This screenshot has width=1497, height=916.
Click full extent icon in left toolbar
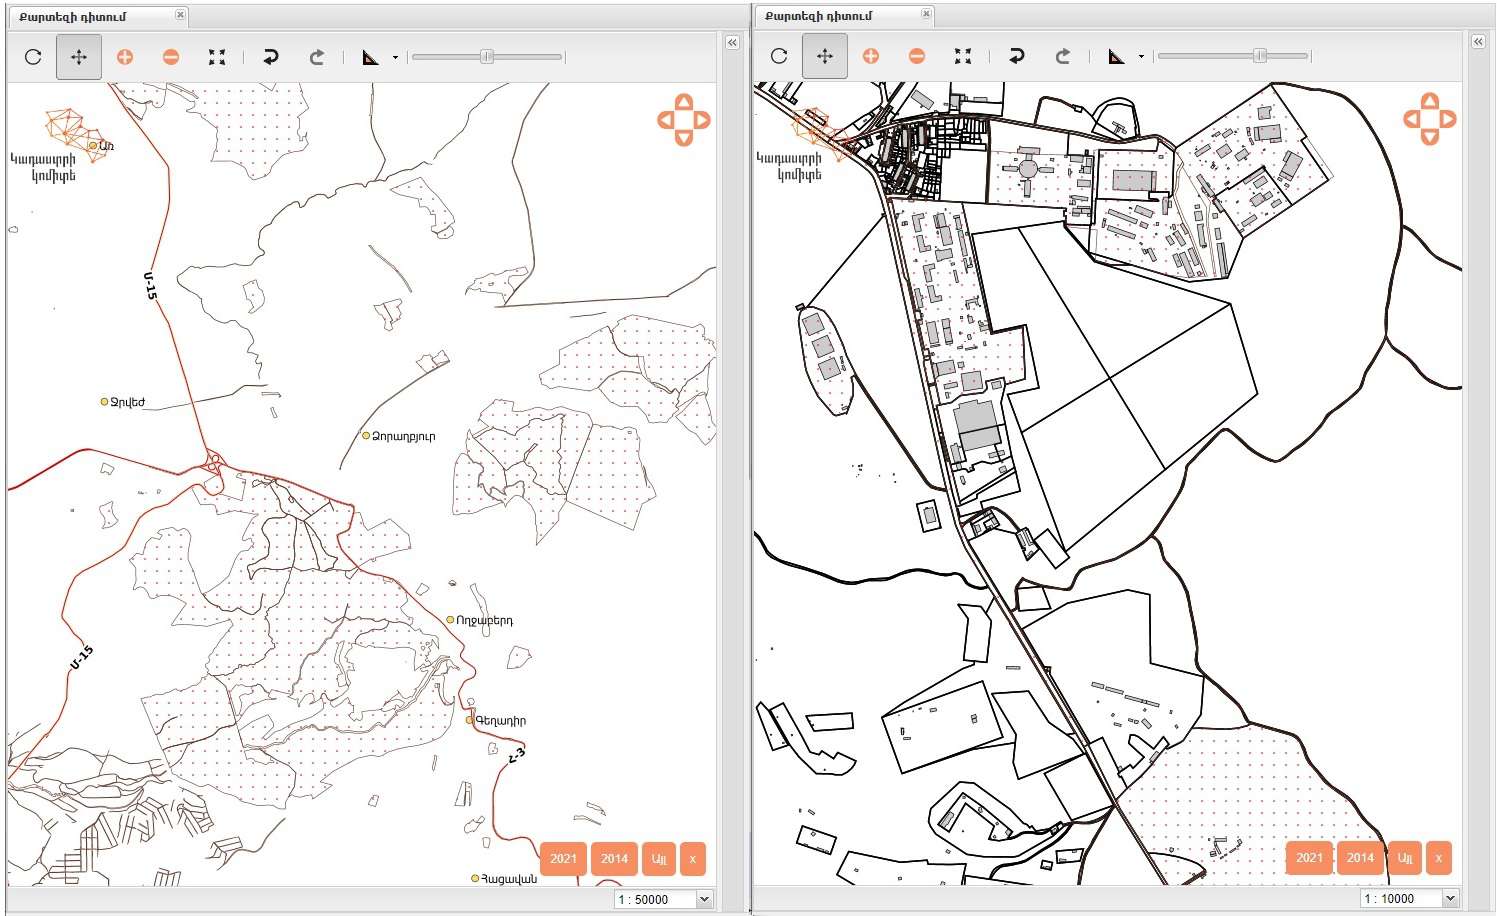tap(217, 57)
